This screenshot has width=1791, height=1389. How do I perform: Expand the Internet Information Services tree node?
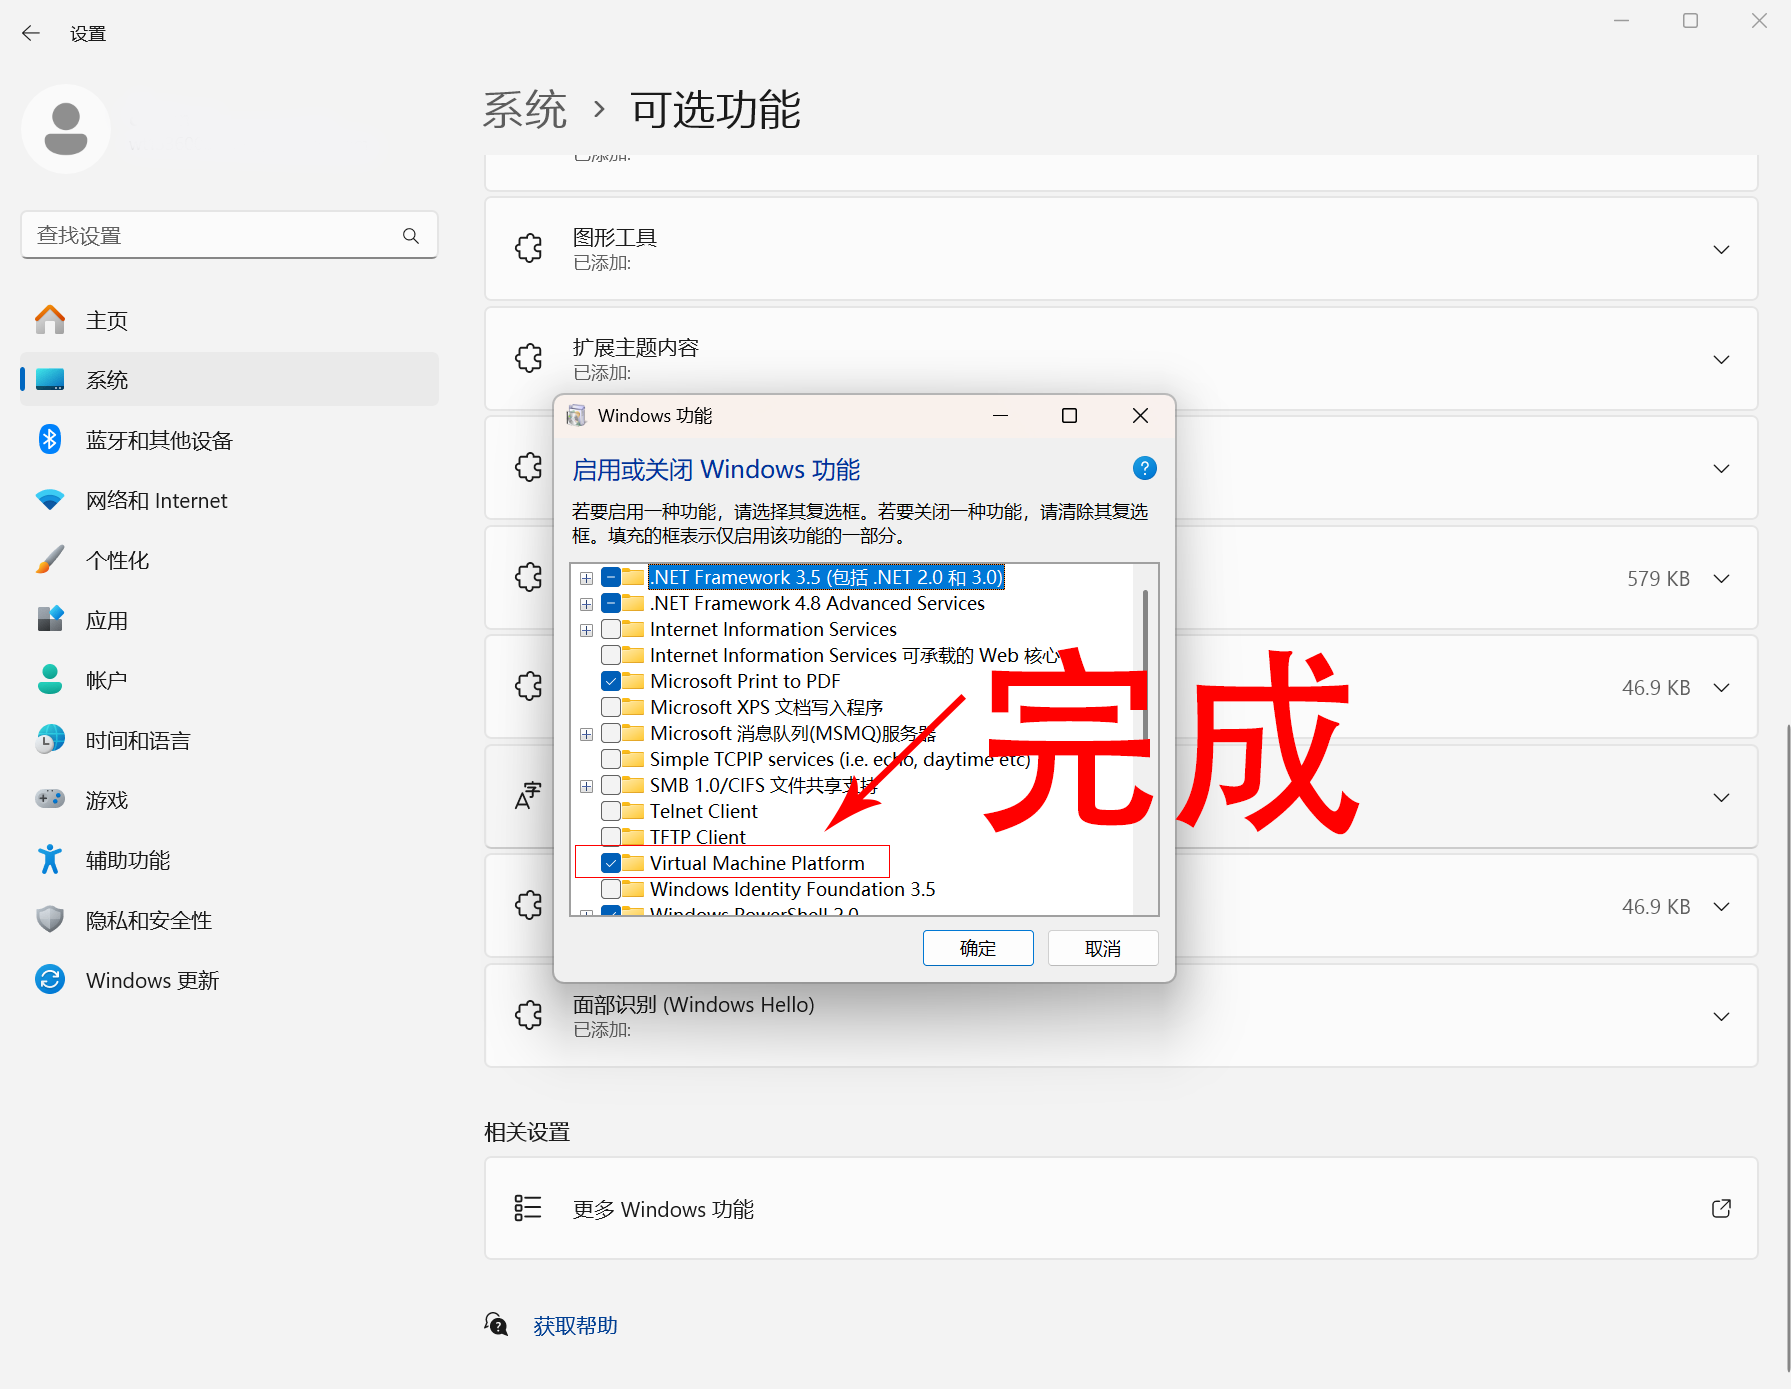point(587,630)
